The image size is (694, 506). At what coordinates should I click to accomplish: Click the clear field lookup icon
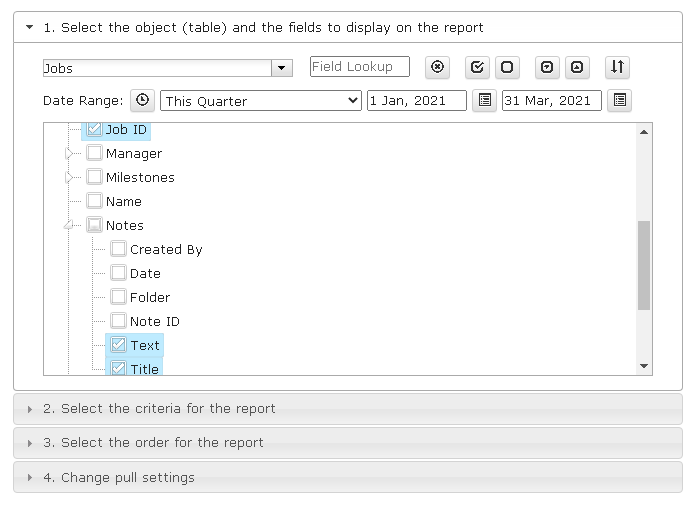coord(437,67)
